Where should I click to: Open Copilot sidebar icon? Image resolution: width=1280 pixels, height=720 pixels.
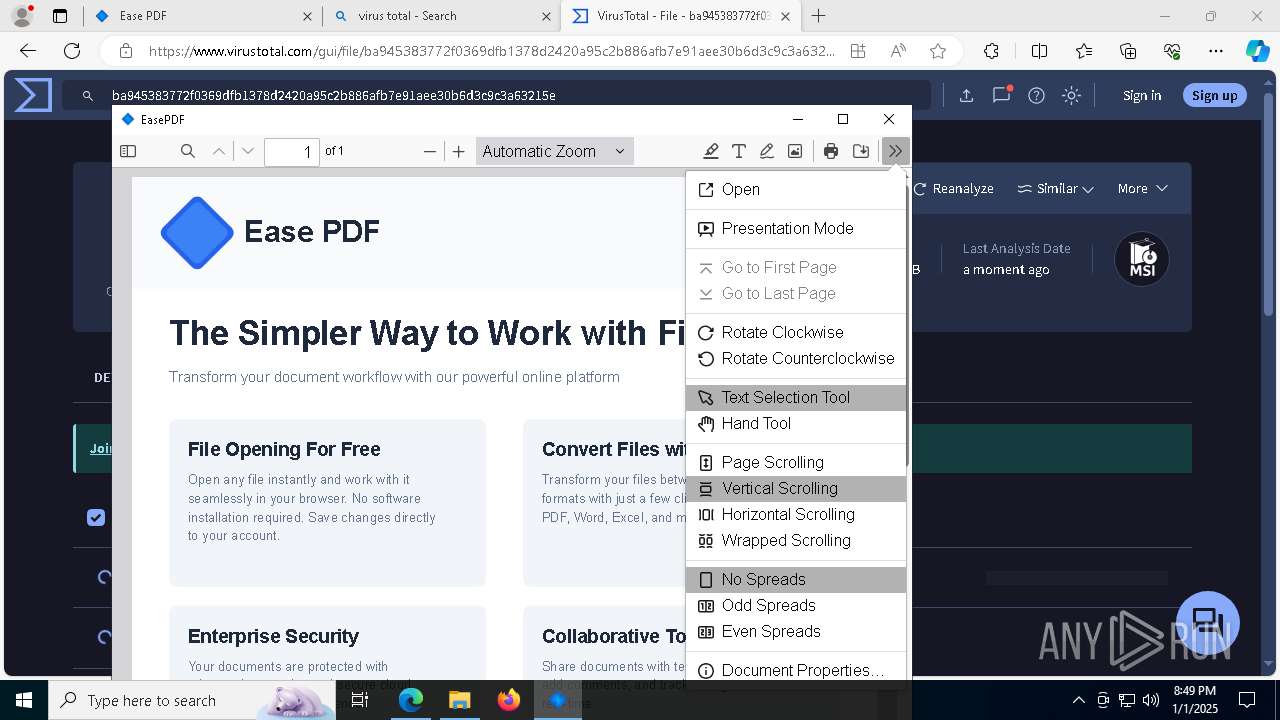point(1257,51)
